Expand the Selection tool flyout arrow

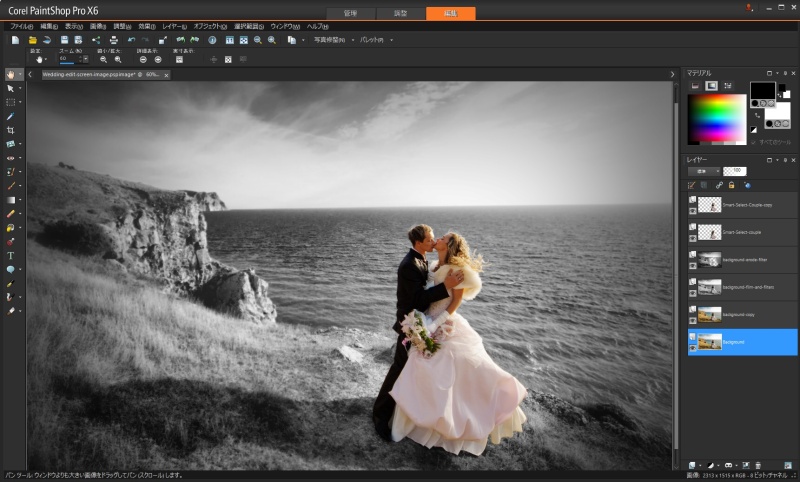[x=20, y=102]
